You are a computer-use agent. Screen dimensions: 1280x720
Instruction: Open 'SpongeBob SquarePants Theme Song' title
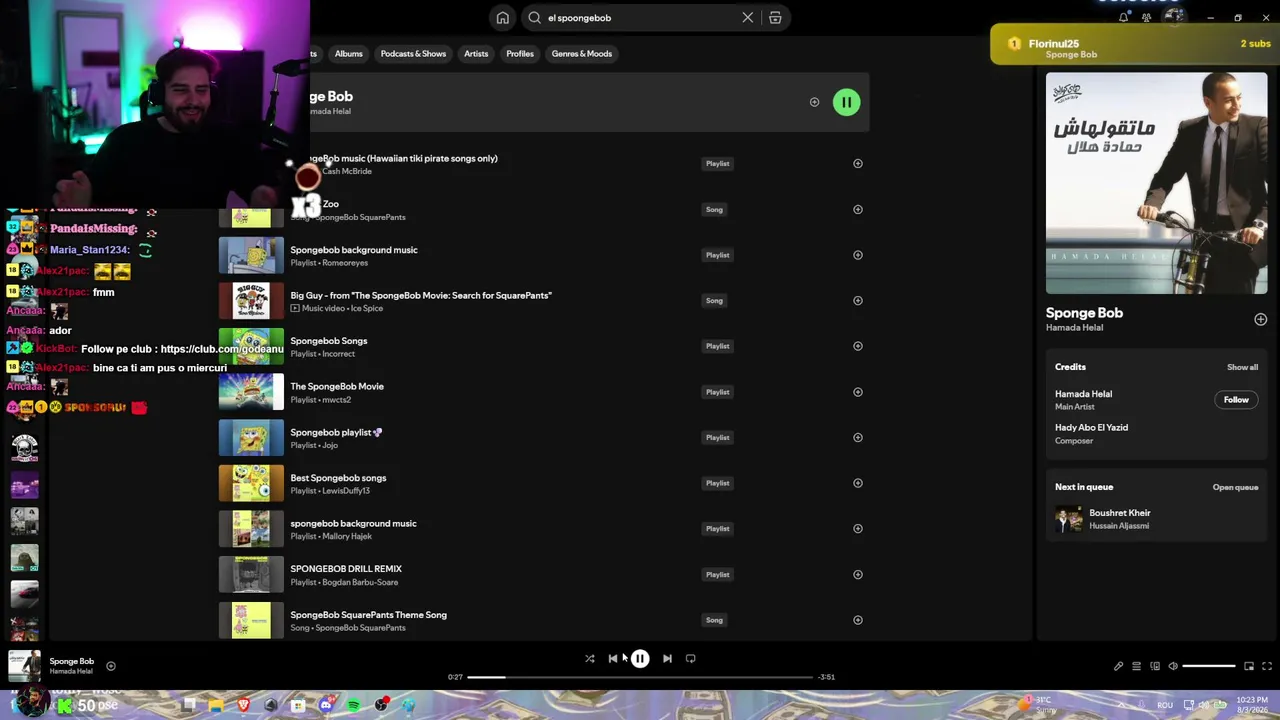pos(368,615)
